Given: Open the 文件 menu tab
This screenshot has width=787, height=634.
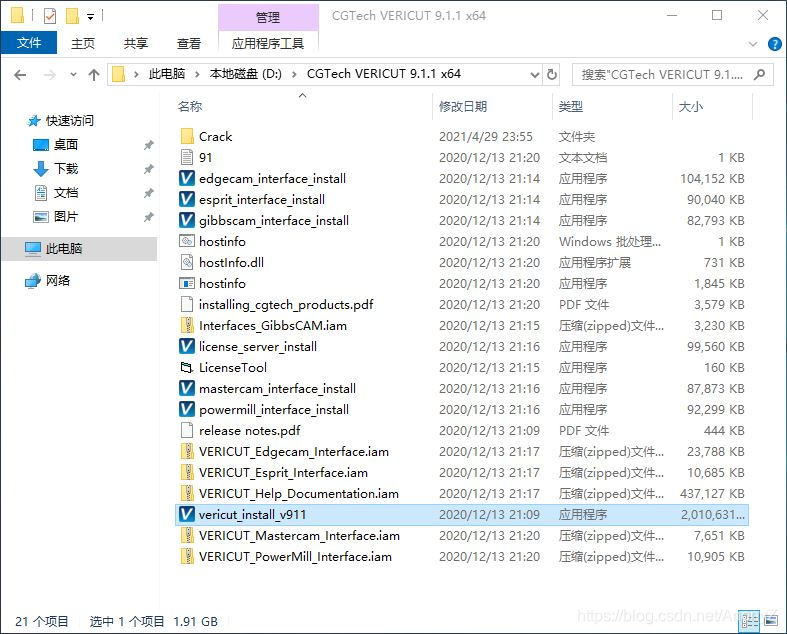Looking at the screenshot, I should (x=29, y=43).
